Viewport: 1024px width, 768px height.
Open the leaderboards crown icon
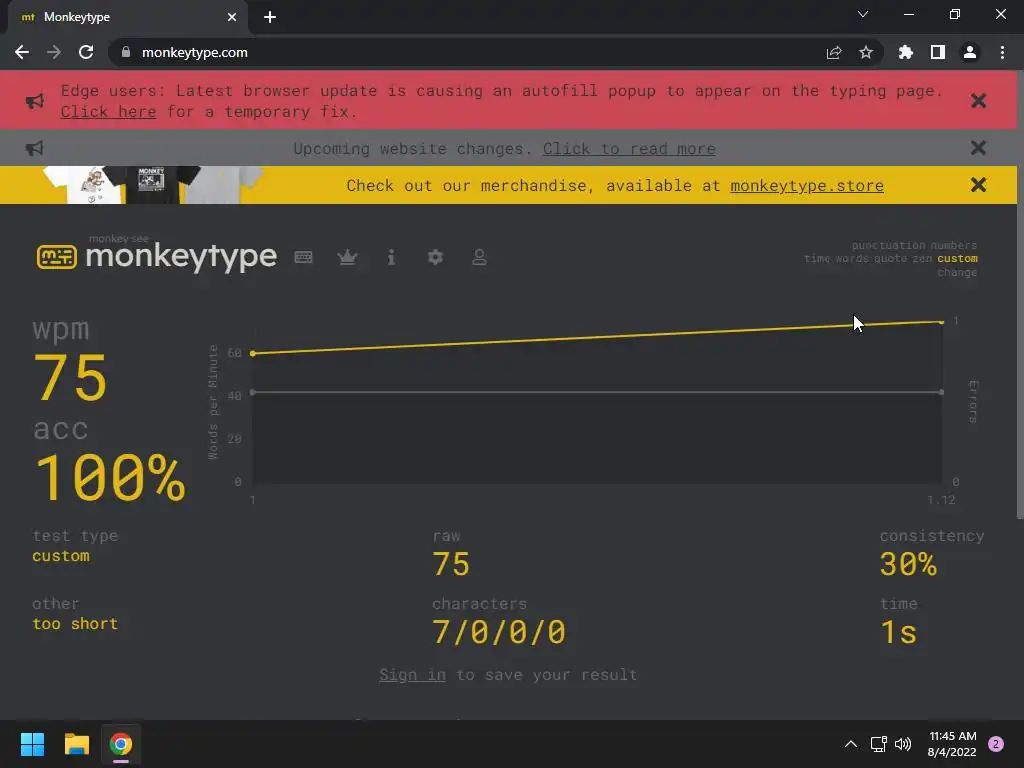click(347, 257)
